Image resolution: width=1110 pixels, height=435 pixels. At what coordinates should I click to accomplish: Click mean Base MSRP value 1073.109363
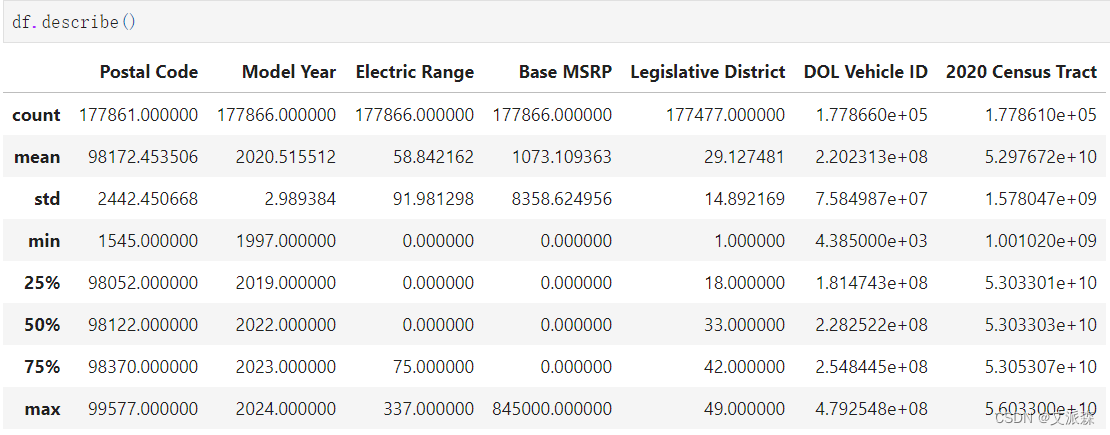[561, 157]
